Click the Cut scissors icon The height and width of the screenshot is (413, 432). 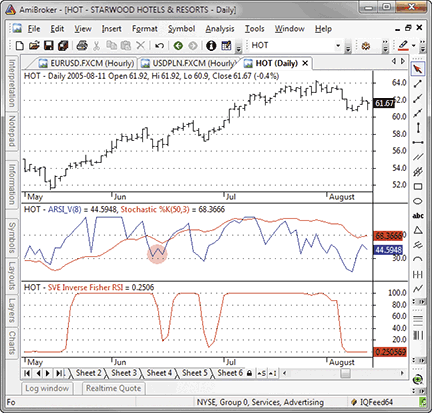(x=96, y=45)
